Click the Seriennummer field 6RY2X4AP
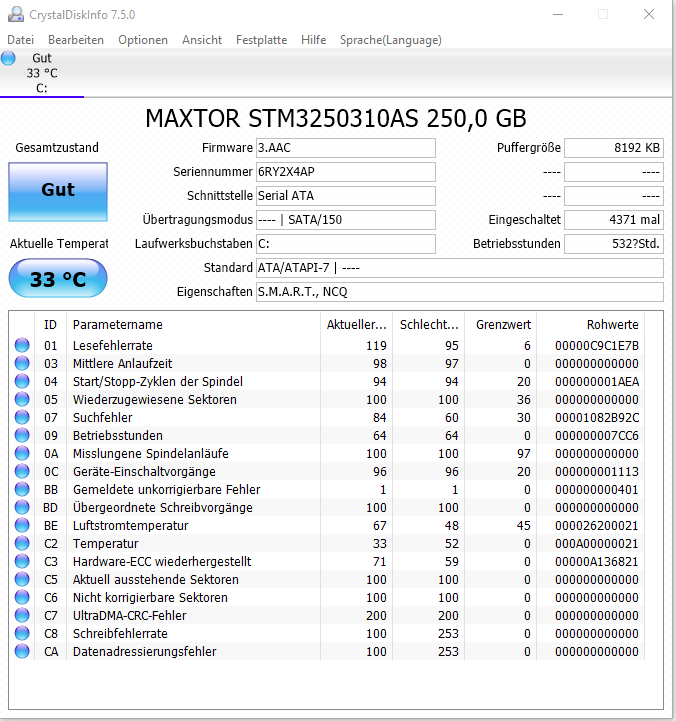 pyautogui.click(x=346, y=172)
